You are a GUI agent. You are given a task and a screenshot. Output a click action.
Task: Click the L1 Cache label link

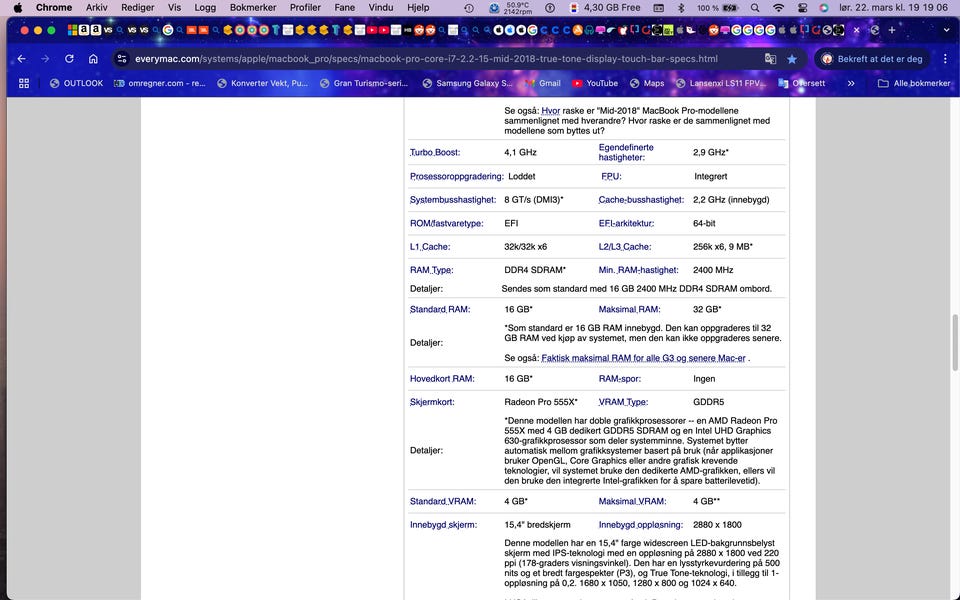tap(430, 247)
